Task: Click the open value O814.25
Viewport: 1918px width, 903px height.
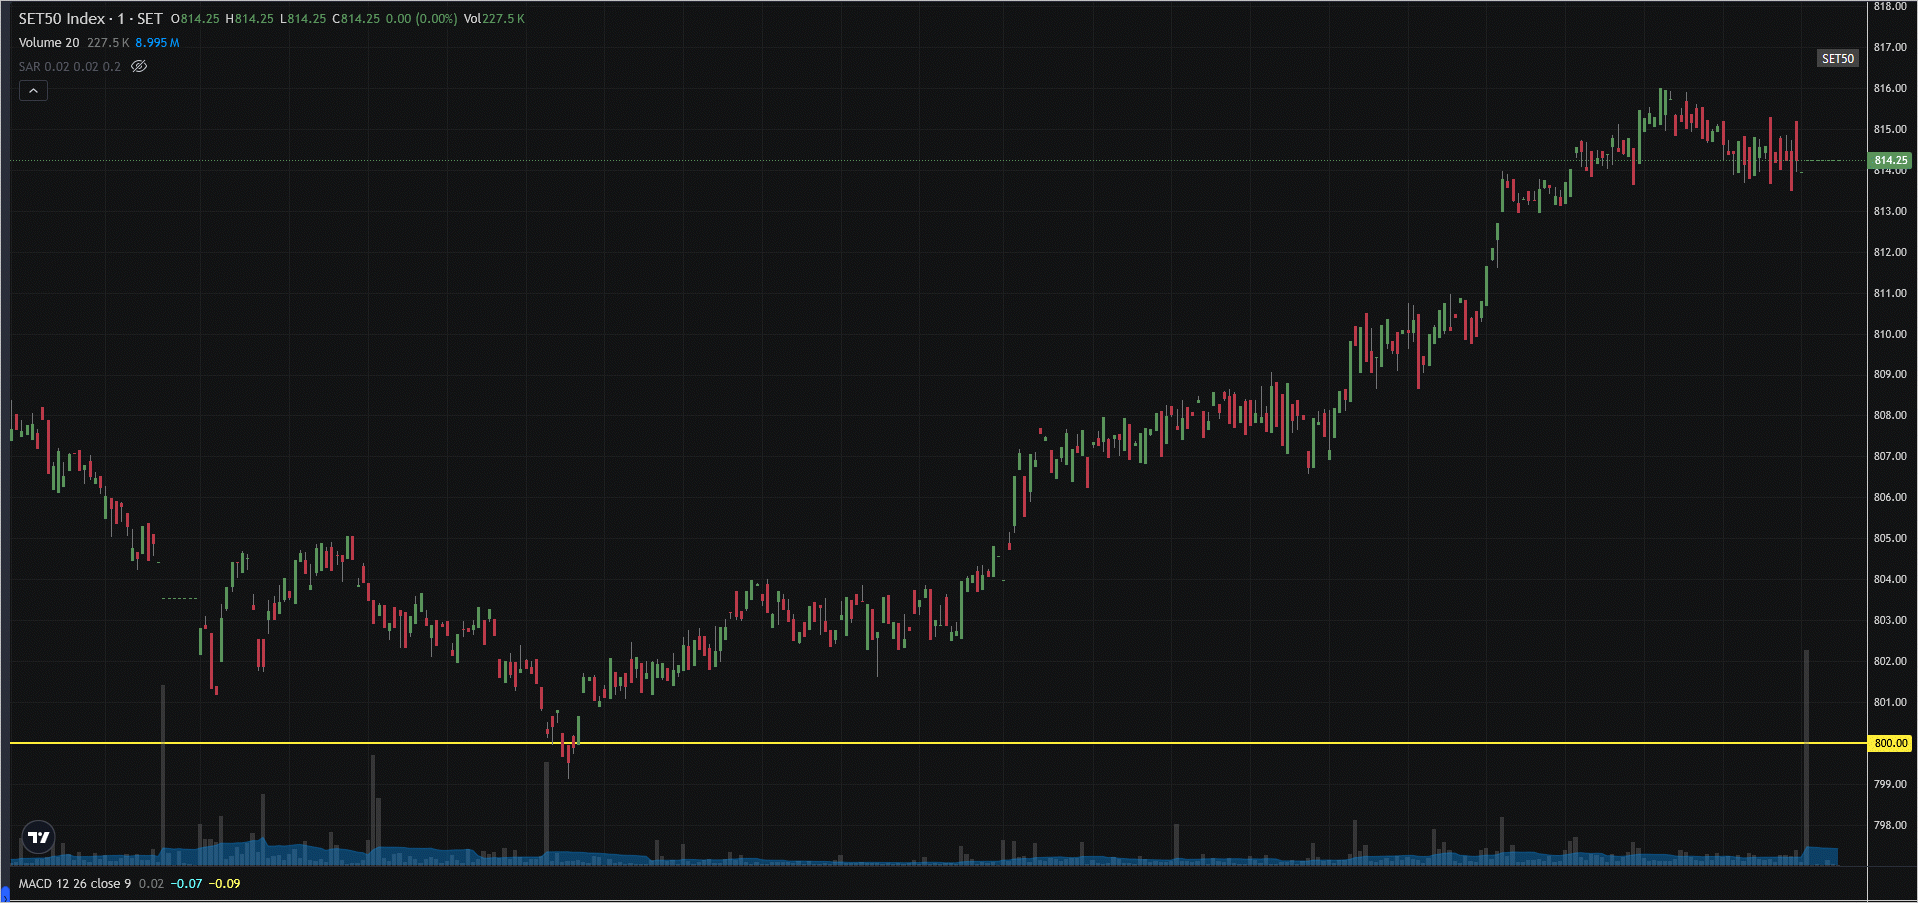Action: point(195,19)
